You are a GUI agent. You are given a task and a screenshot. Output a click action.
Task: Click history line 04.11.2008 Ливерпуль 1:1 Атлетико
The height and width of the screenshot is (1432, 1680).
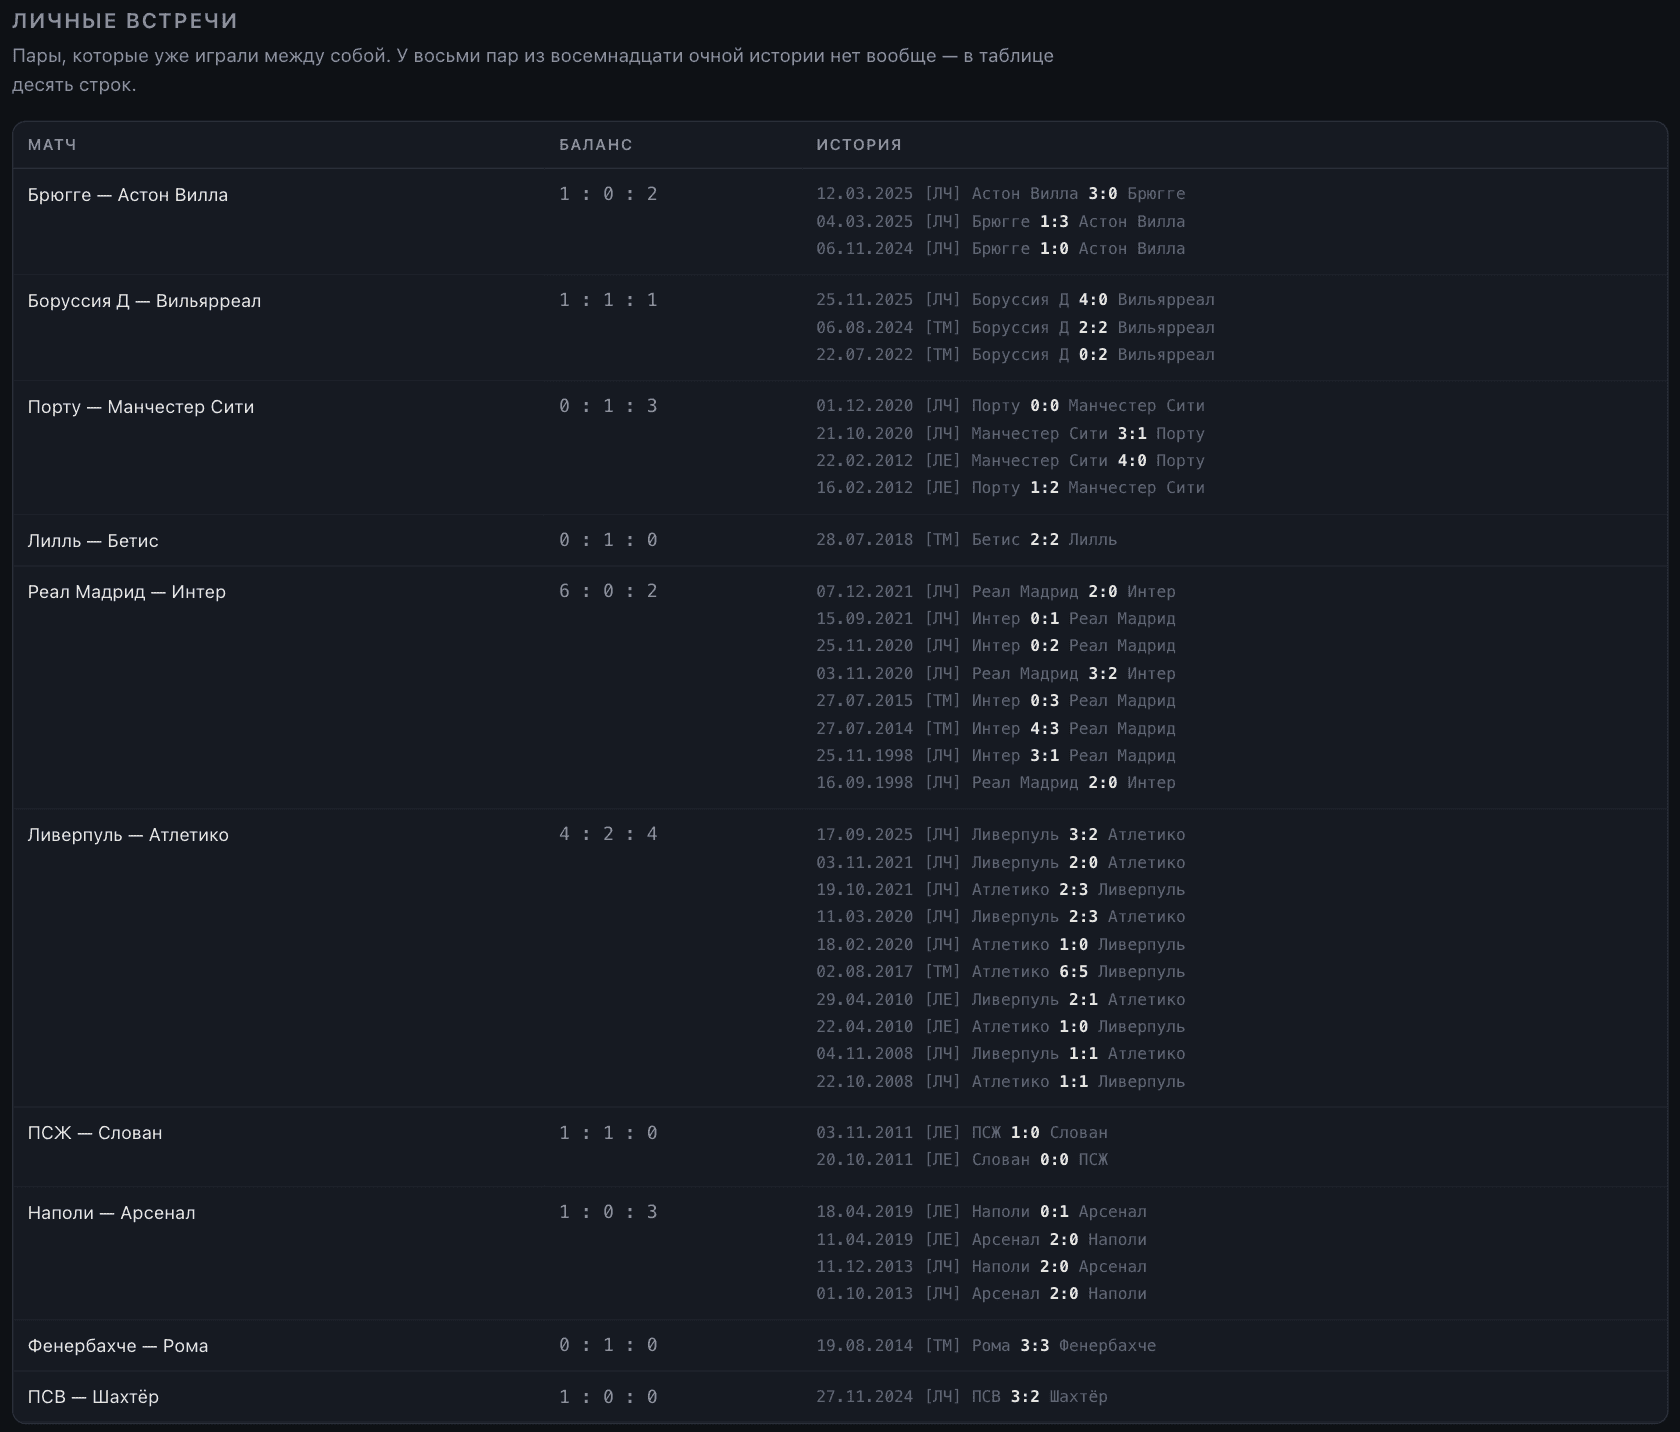click(x=1000, y=1054)
